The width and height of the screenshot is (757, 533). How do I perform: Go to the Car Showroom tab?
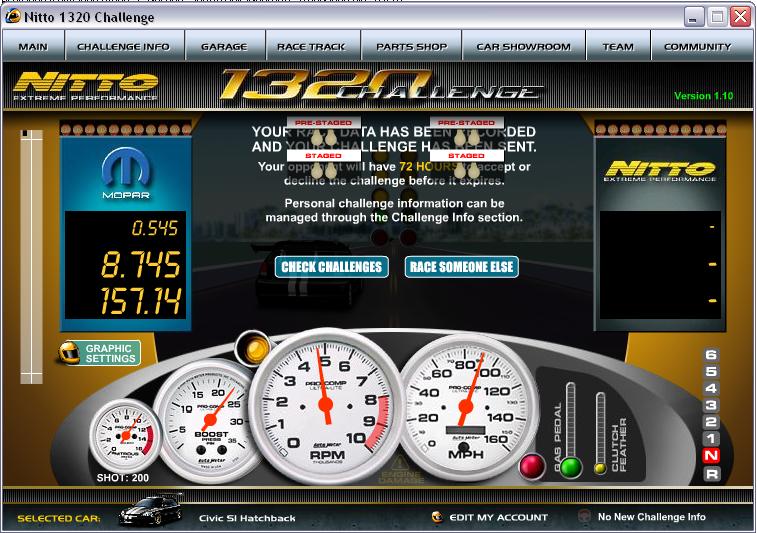[523, 46]
